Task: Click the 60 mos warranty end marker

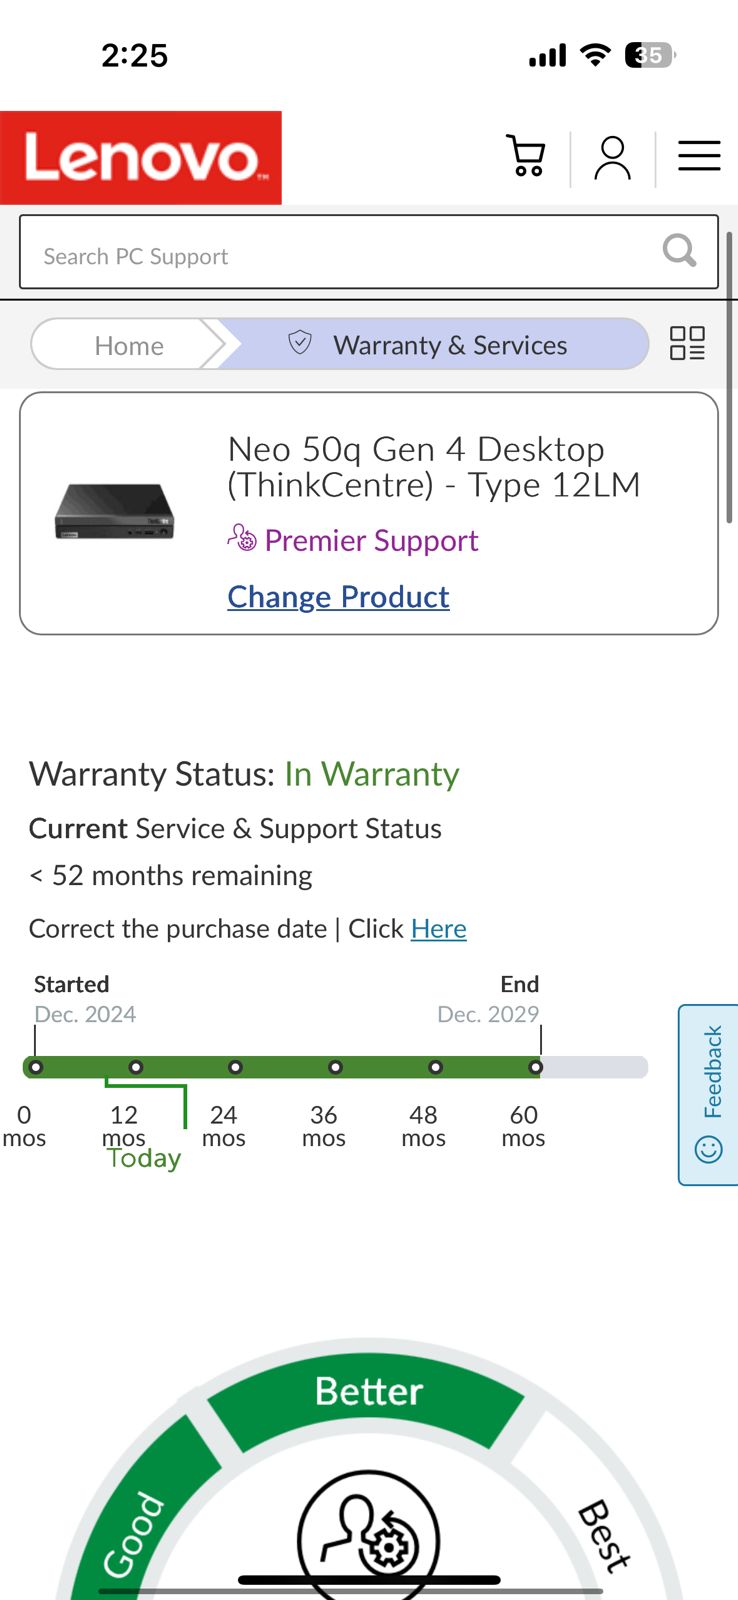Action: [536, 1067]
